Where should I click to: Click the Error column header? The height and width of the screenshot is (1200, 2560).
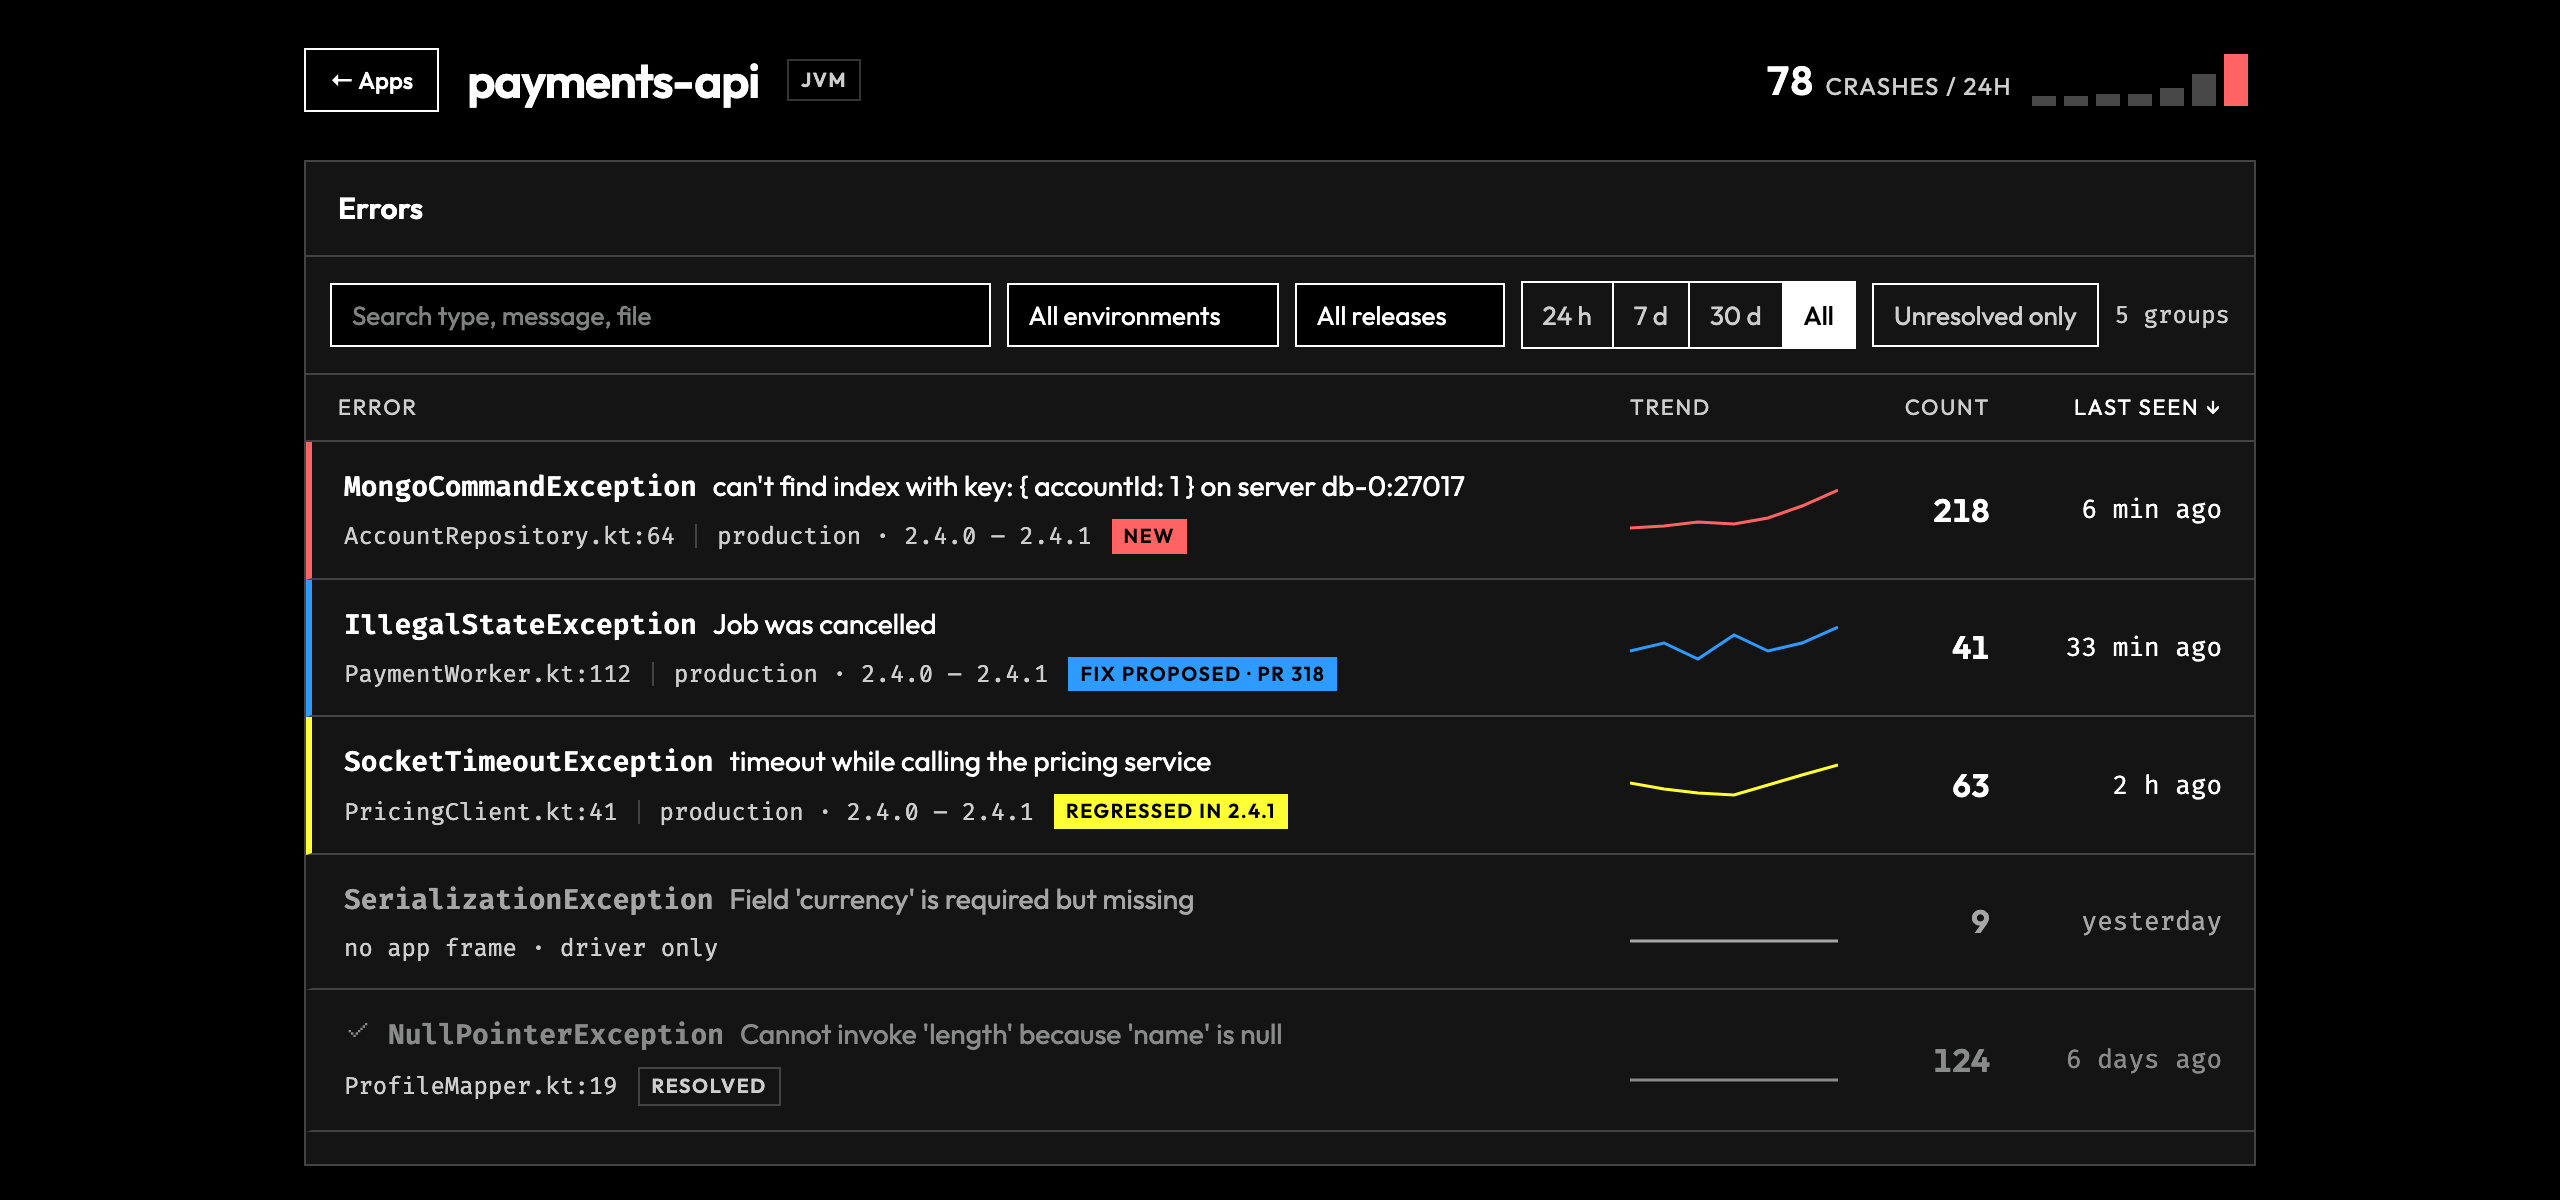(377, 407)
